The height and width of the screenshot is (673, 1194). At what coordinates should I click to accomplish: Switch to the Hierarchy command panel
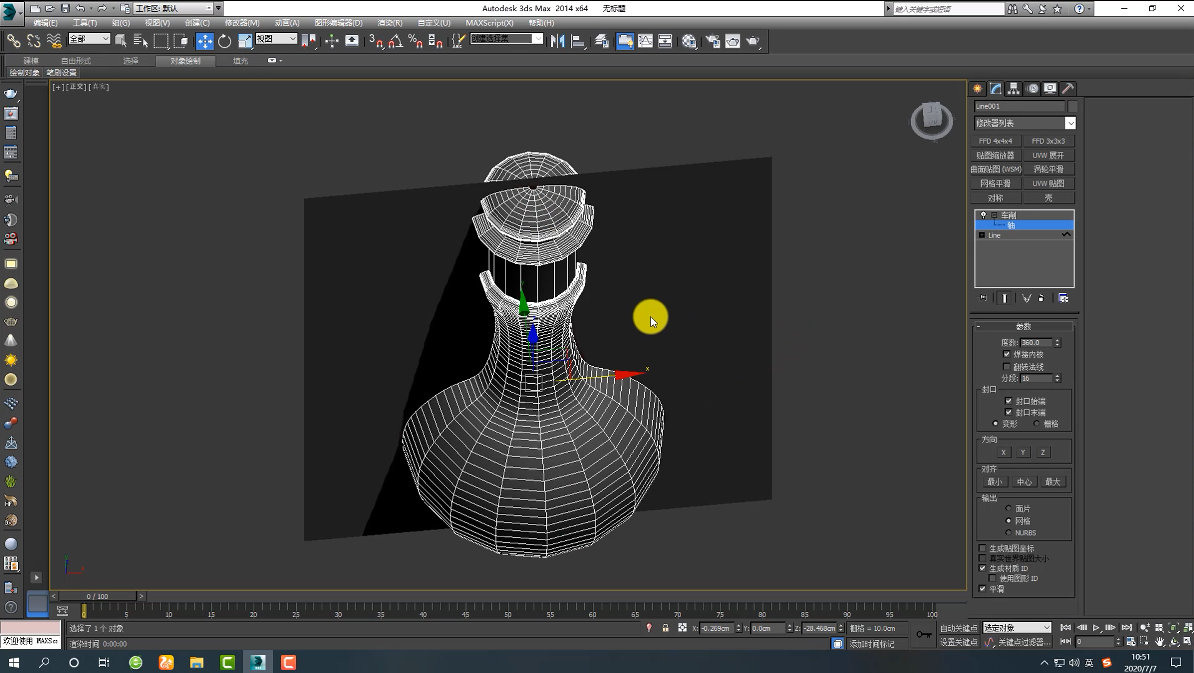pos(1014,88)
